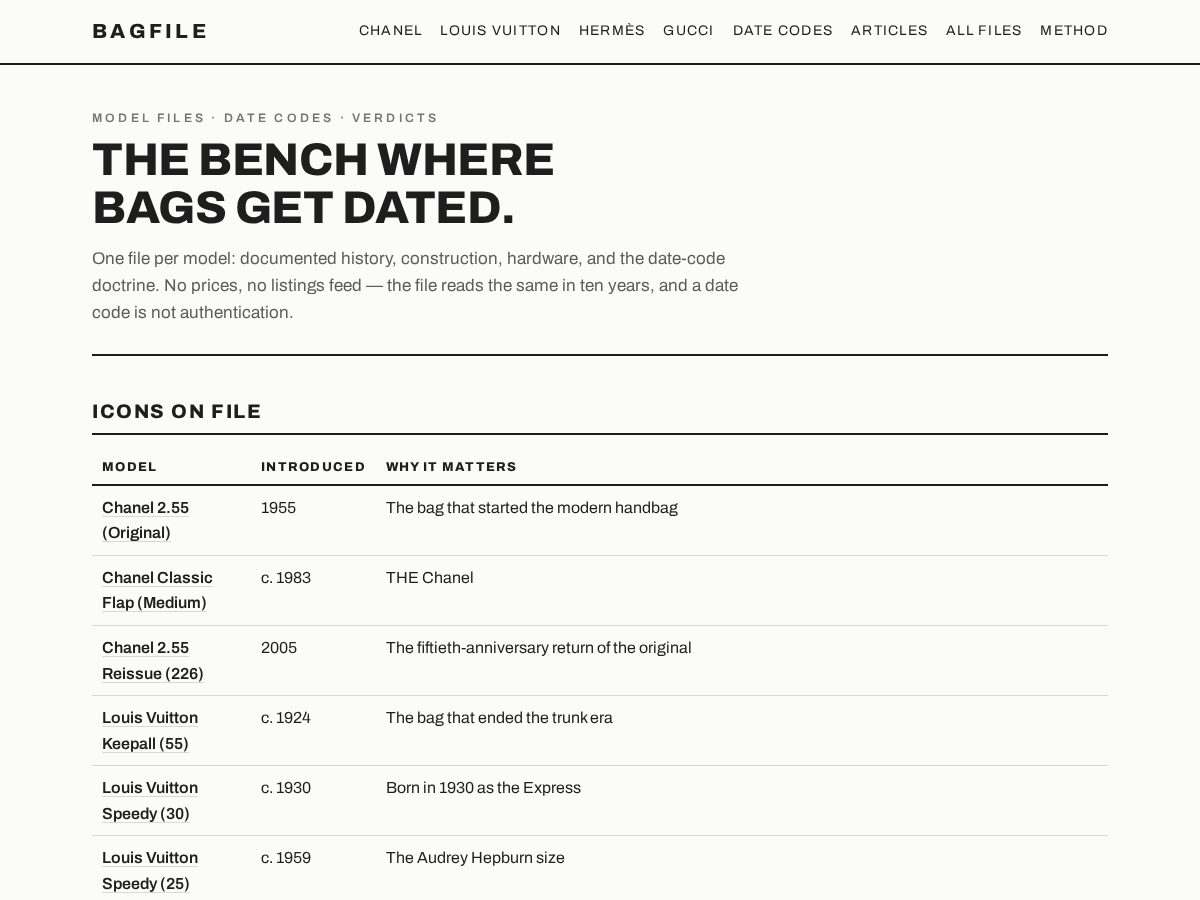Click the year 1955 cell
The height and width of the screenshot is (900, 1200).
click(x=278, y=508)
